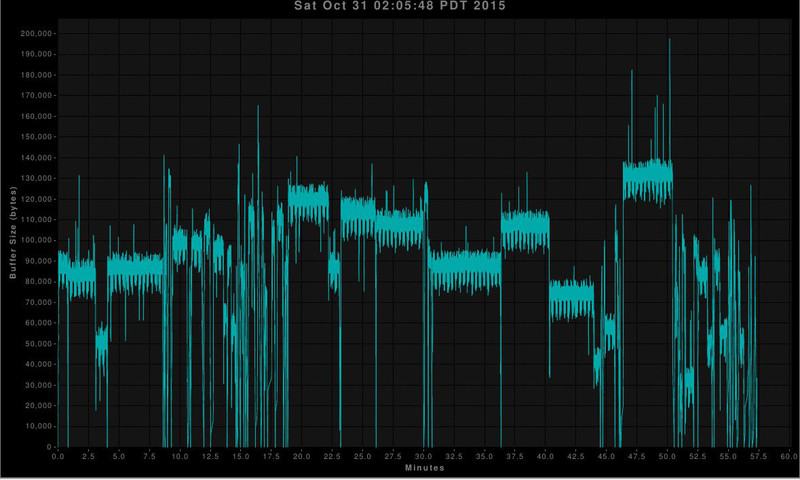Click the 130,000 y-axis tick label
Screen dimensions: 800x480
pyautogui.click(x=36, y=178)
